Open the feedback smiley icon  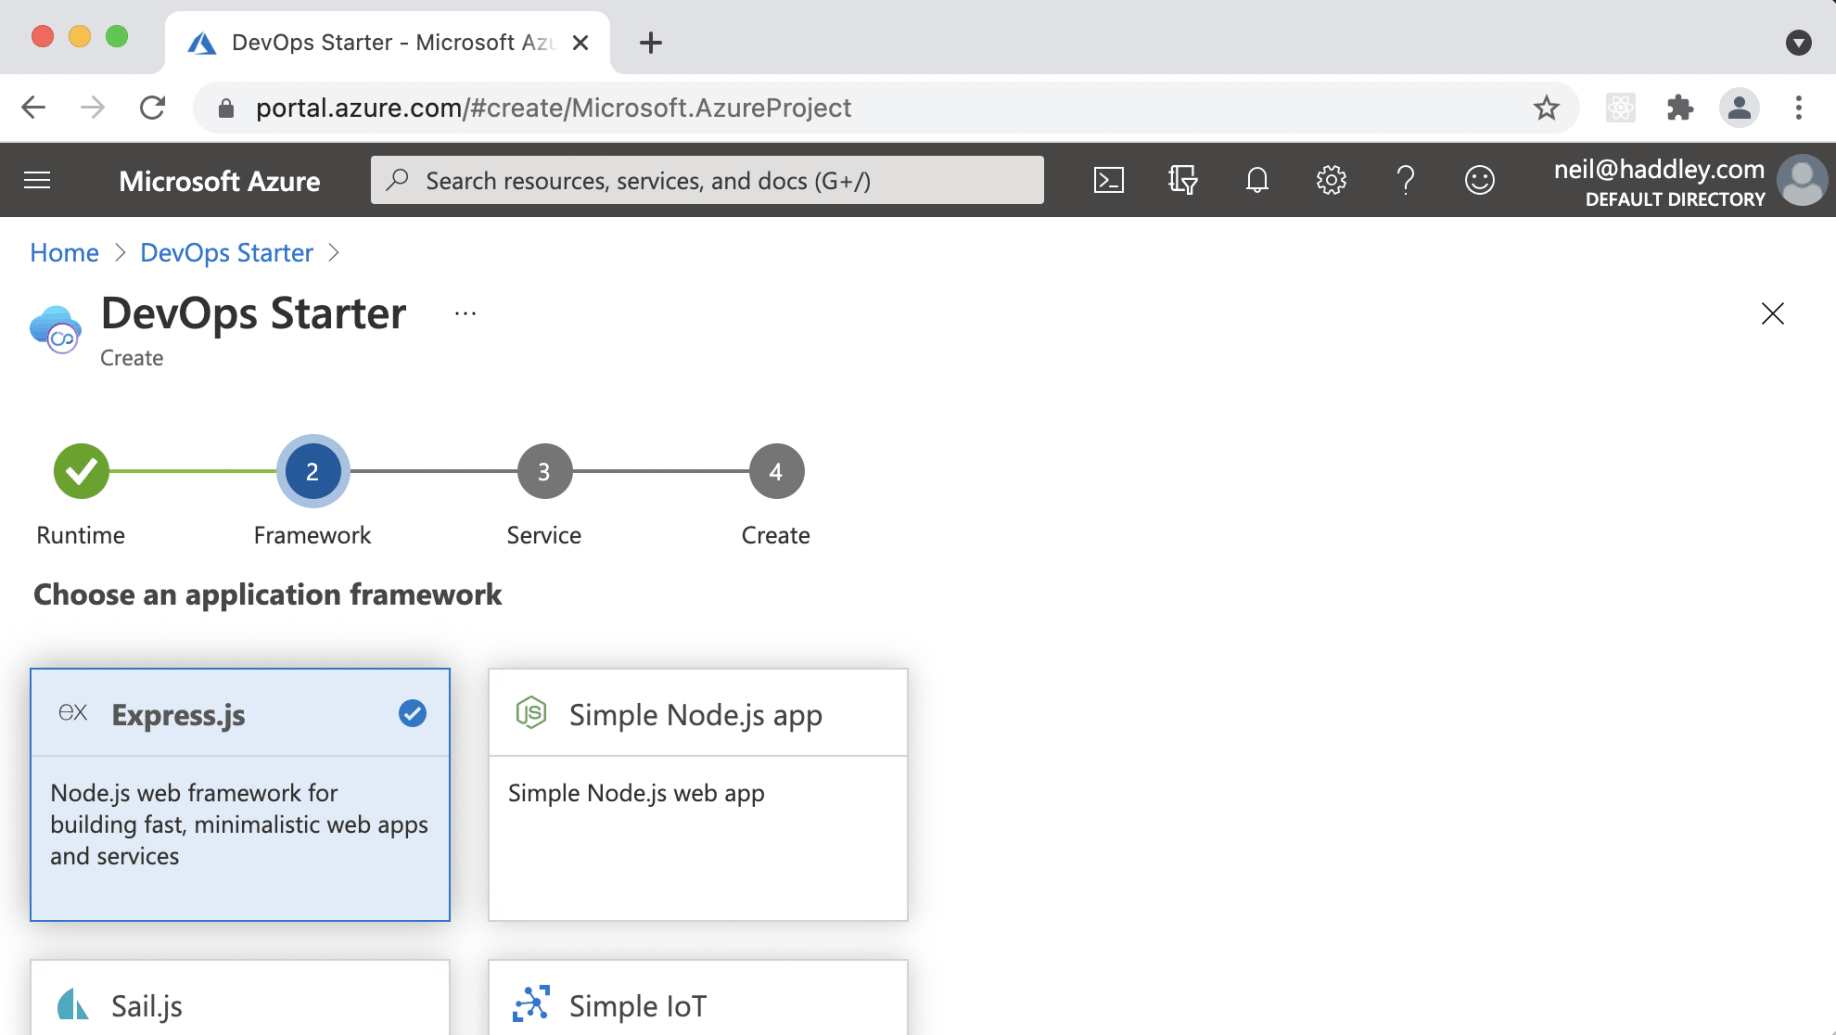point(1479,180)
